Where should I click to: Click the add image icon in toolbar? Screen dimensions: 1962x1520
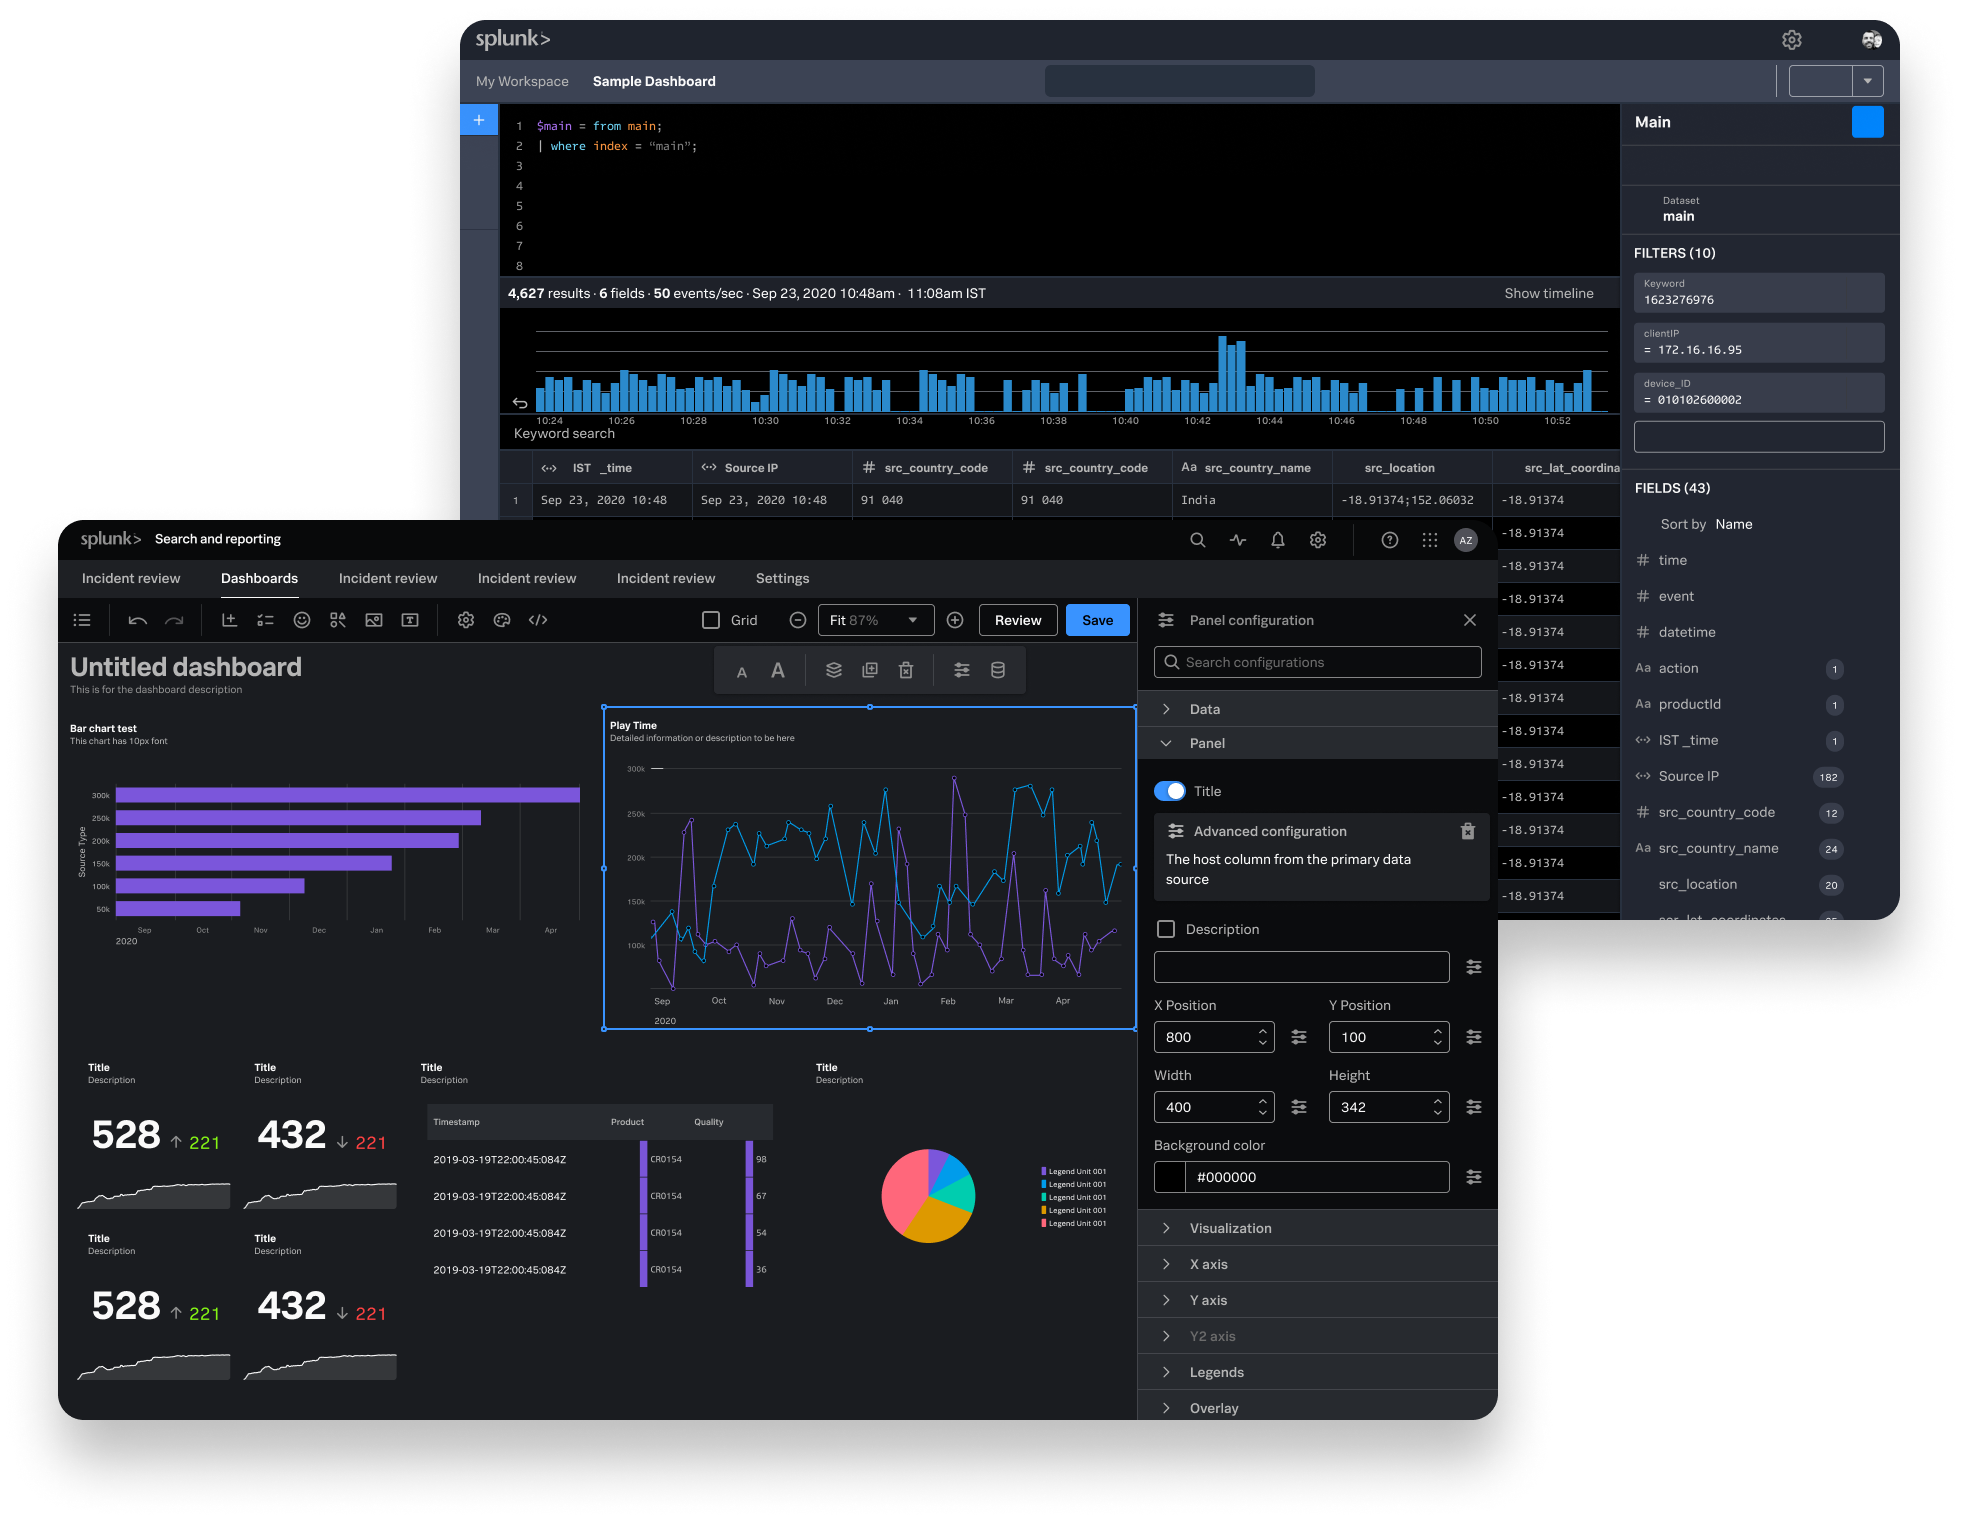374,621
